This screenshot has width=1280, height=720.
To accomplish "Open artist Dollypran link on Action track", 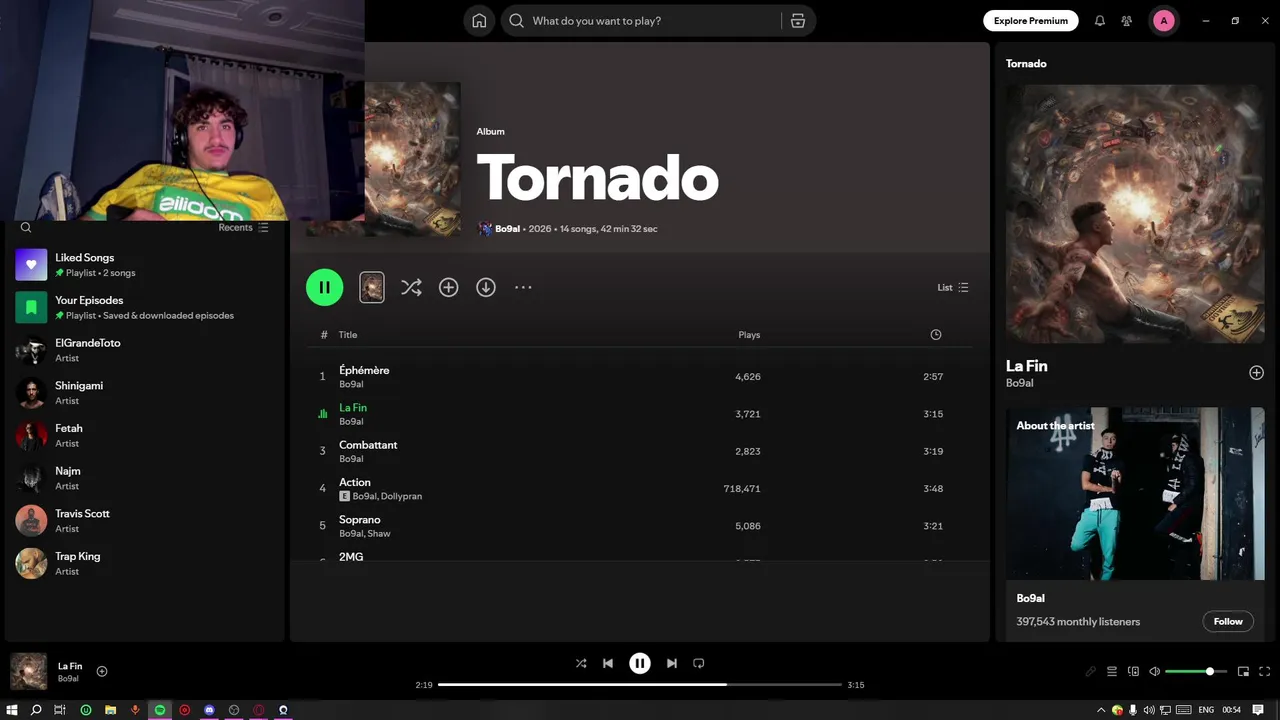I will point(401,497).
